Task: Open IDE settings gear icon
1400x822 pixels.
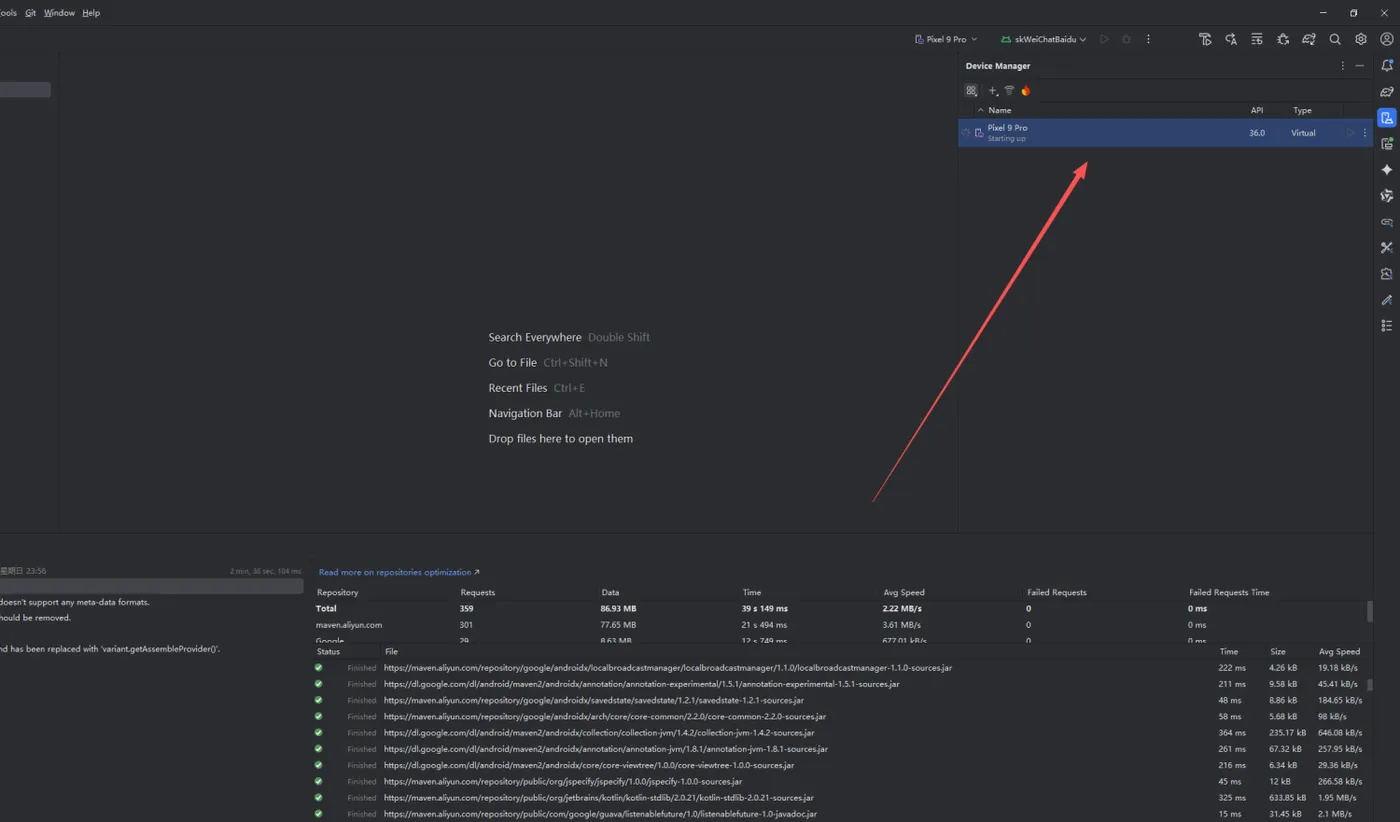Action: (1361, 39)
